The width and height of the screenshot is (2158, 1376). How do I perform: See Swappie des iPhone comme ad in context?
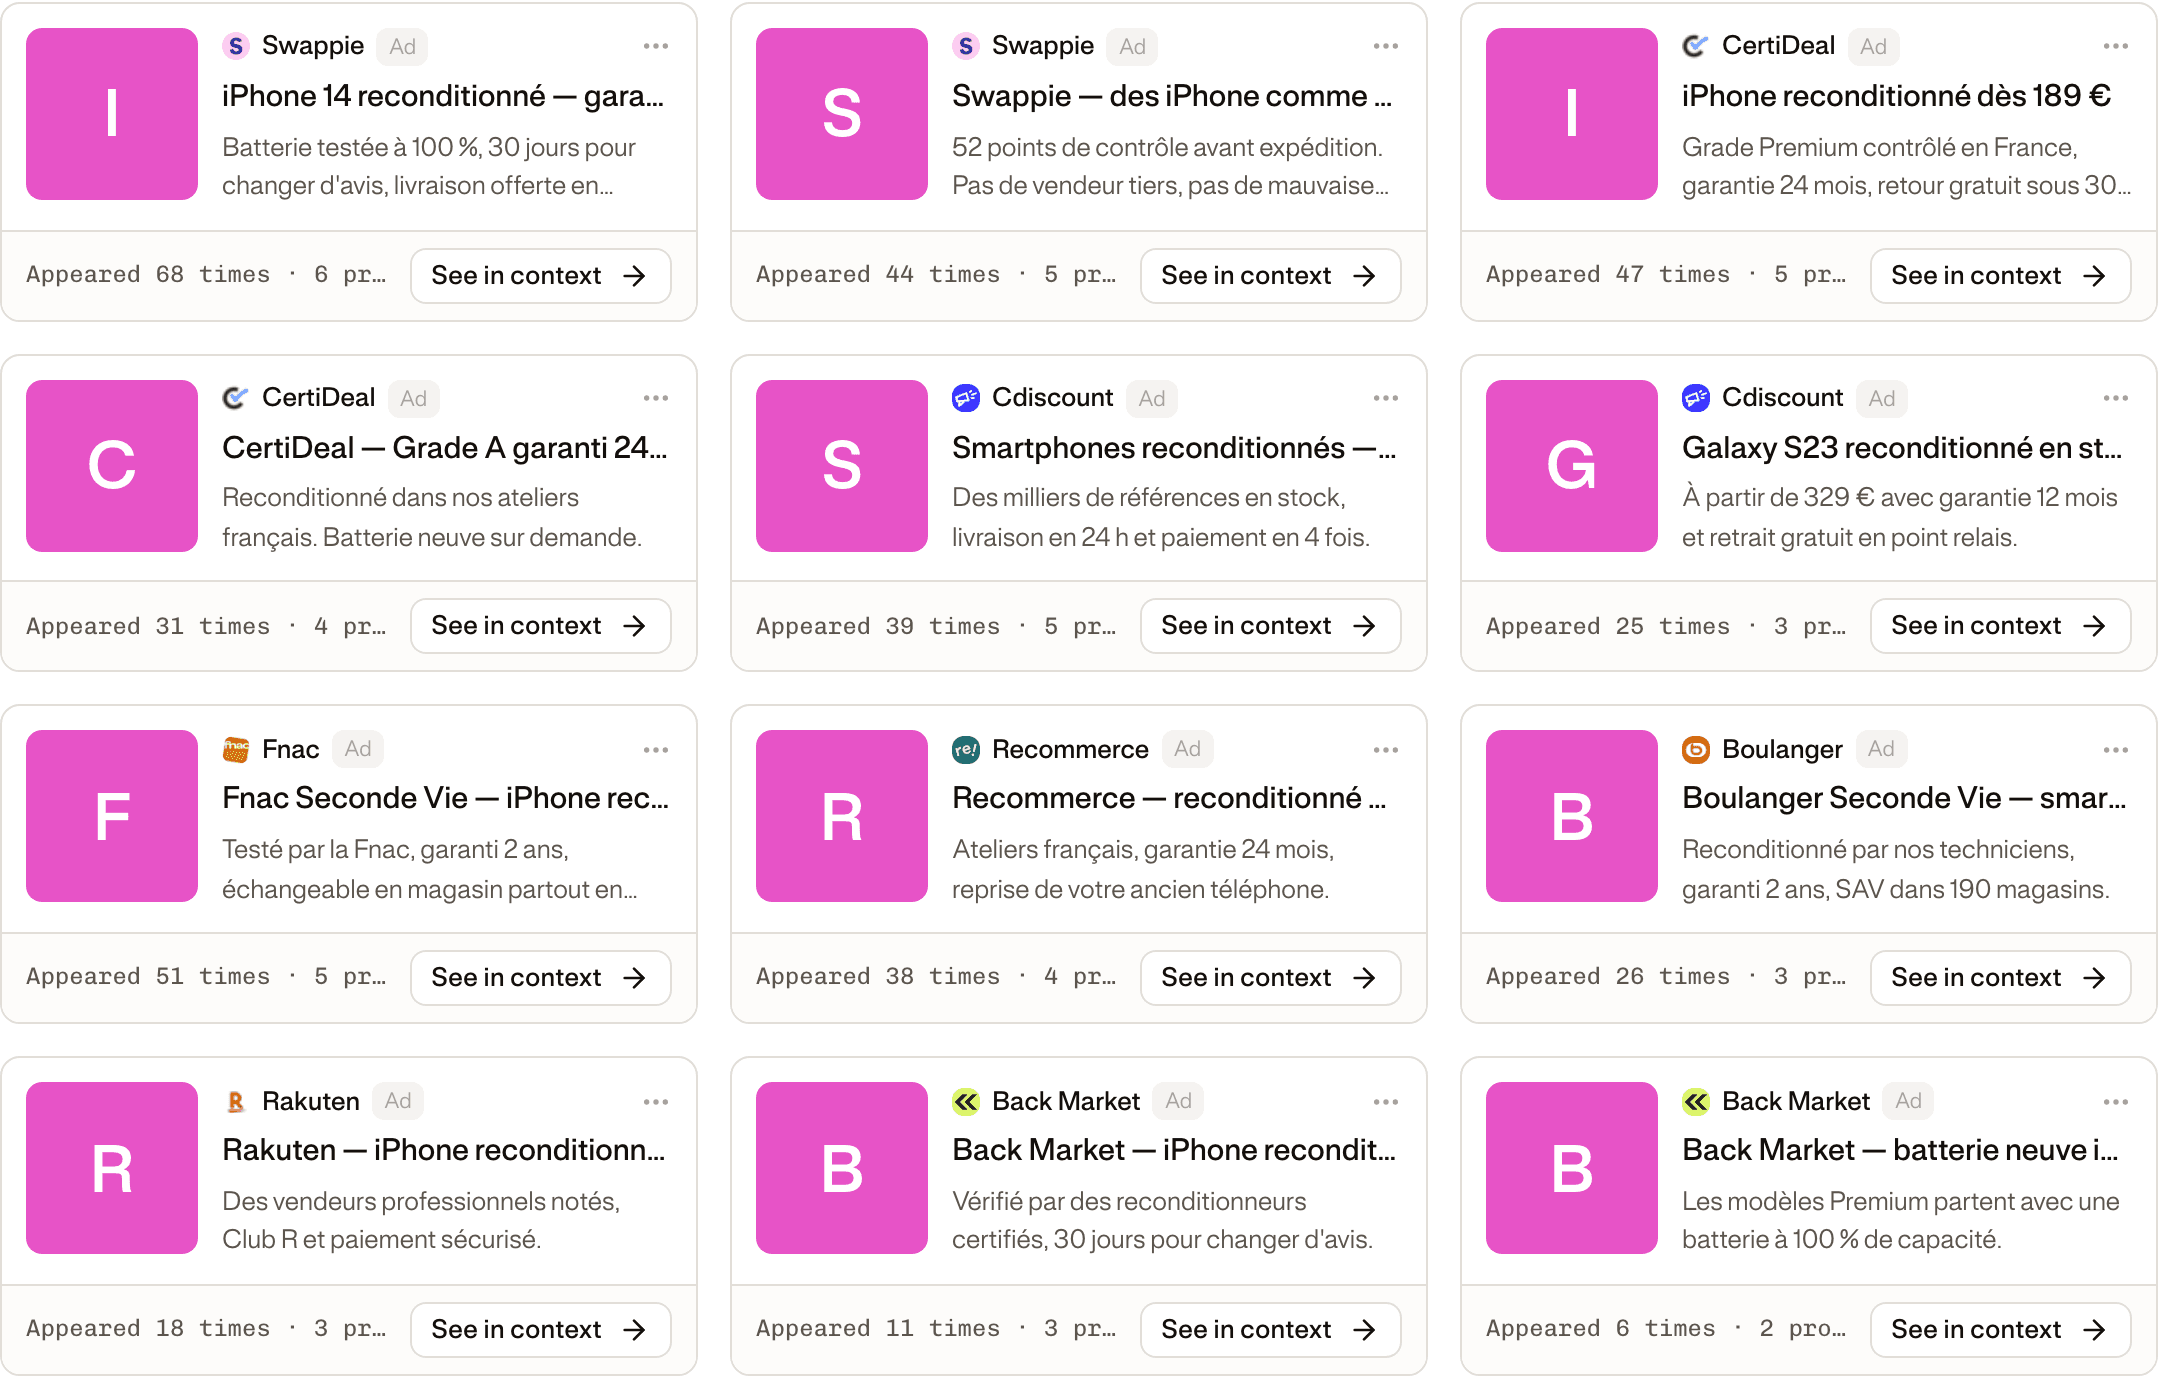coord(1271,276)
